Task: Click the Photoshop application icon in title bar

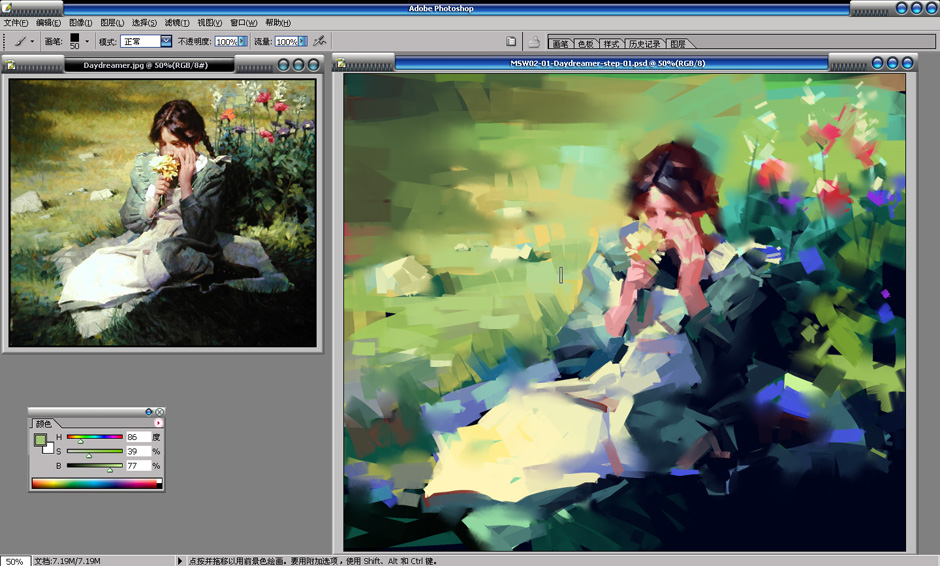Action: point(7,8)
